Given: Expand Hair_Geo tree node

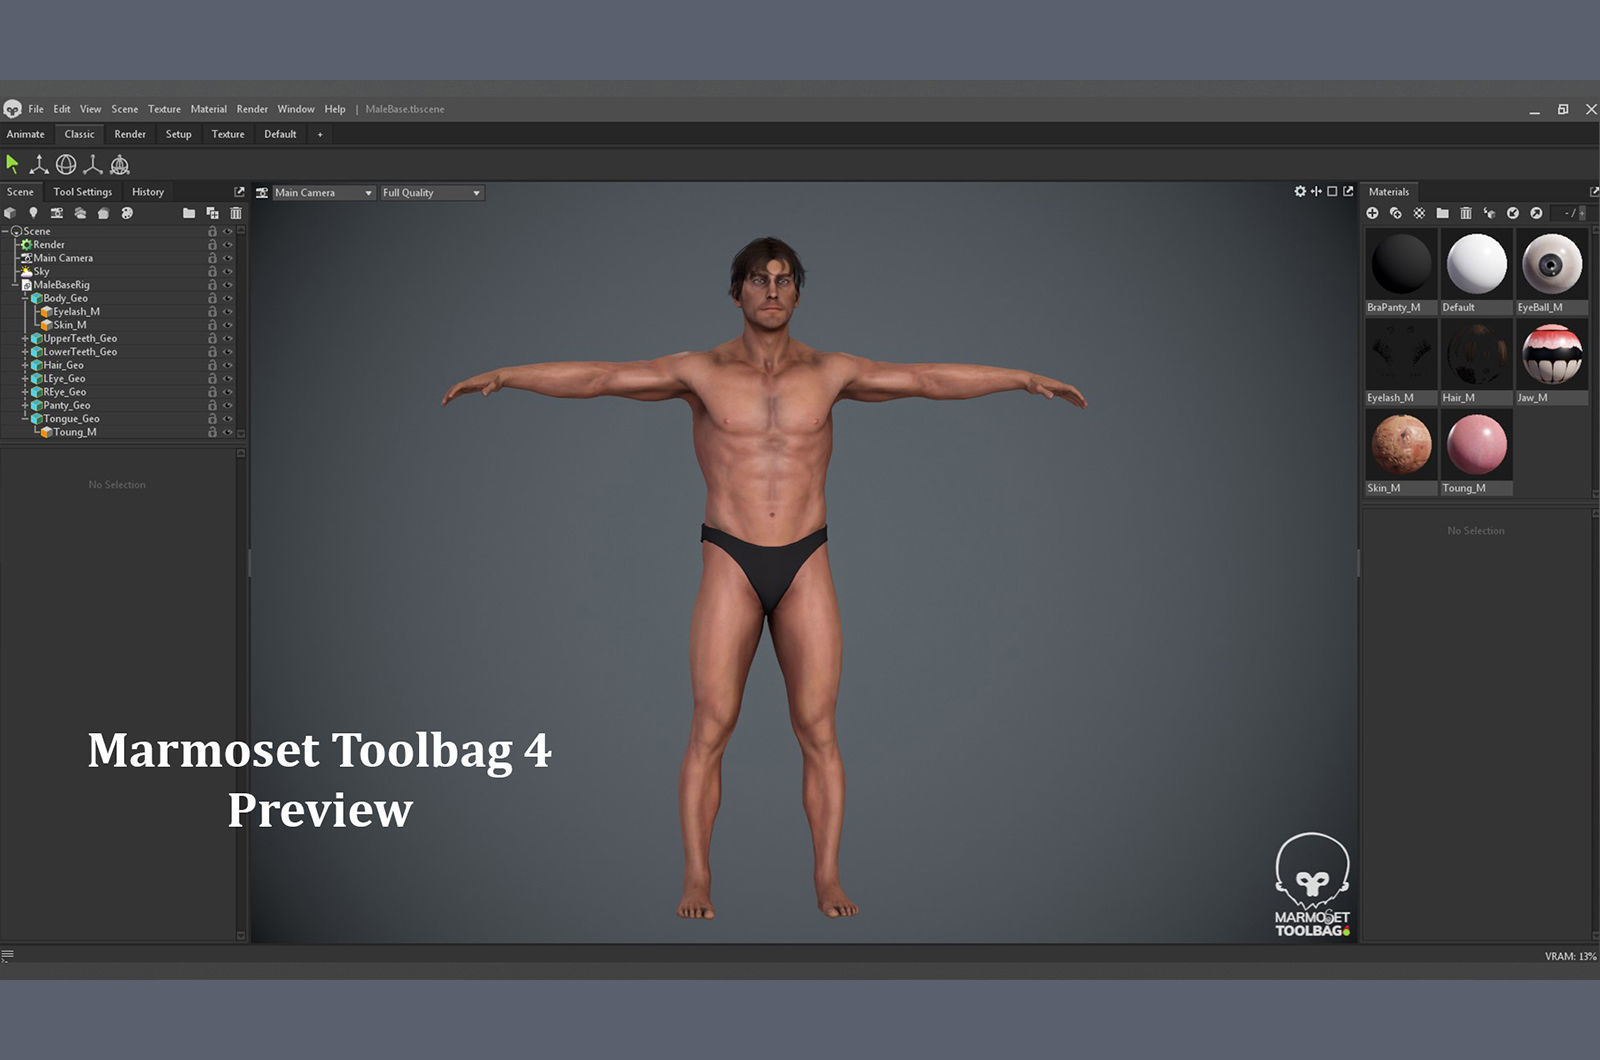Looking at the screenshot, I should [x=25, y=365].
